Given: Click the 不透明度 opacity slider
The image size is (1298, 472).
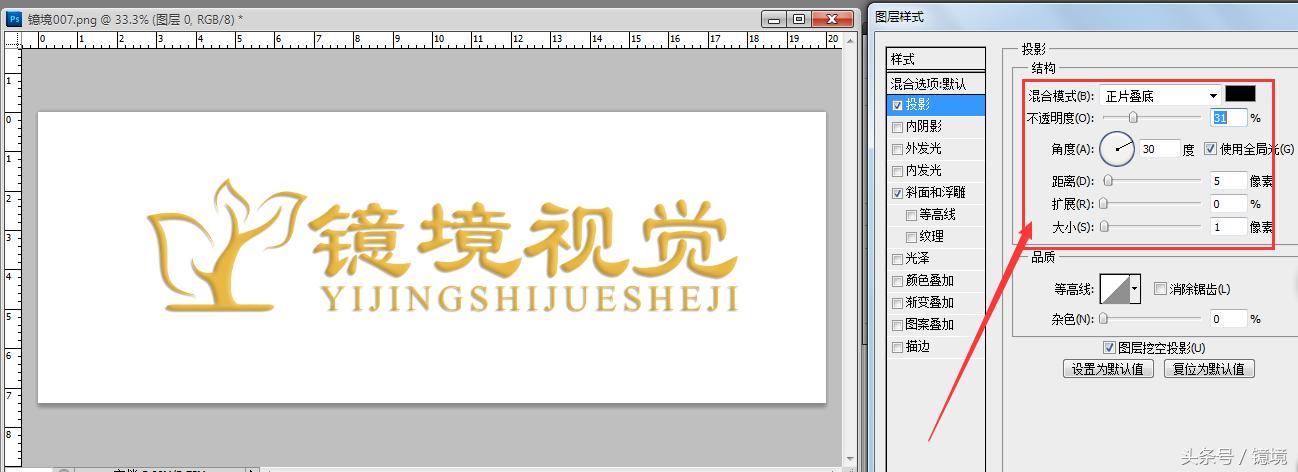Looking at the screenshot, I should pos(1152,117).
